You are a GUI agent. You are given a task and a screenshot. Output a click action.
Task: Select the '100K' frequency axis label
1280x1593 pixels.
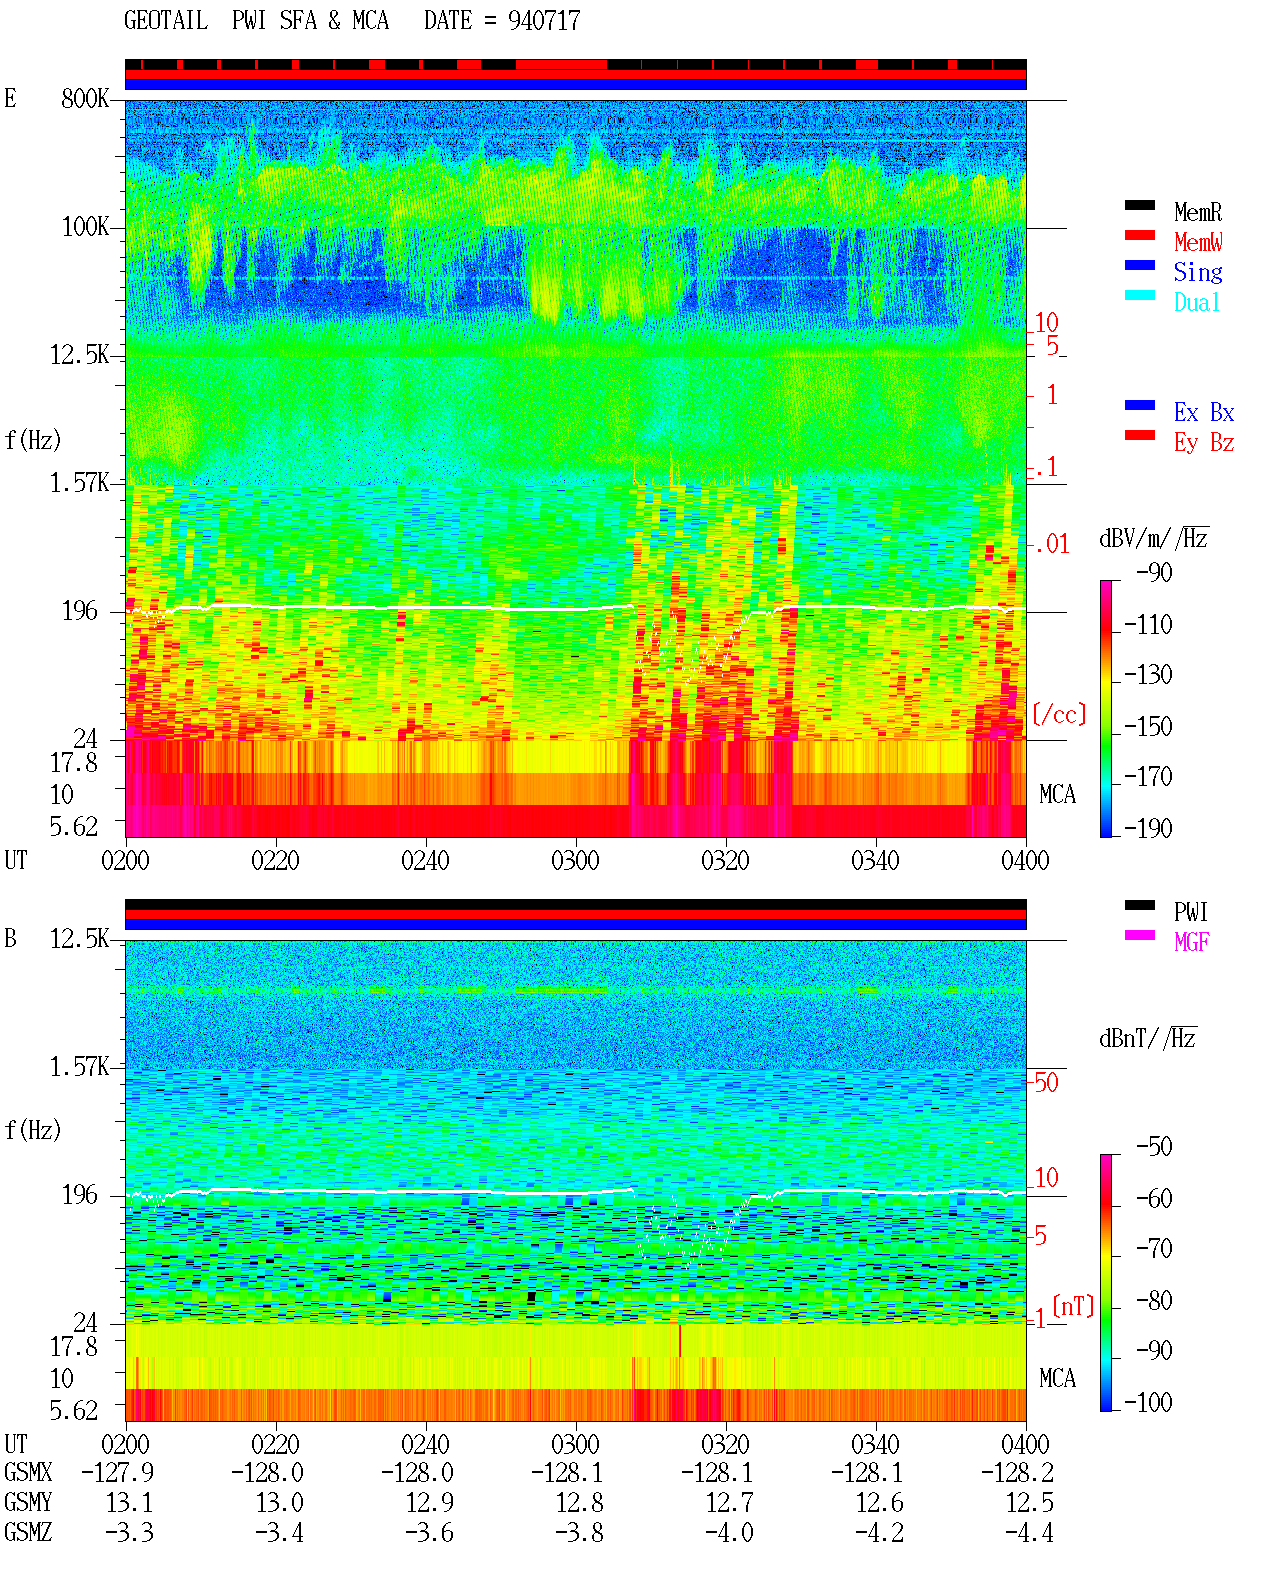(85, 227)
